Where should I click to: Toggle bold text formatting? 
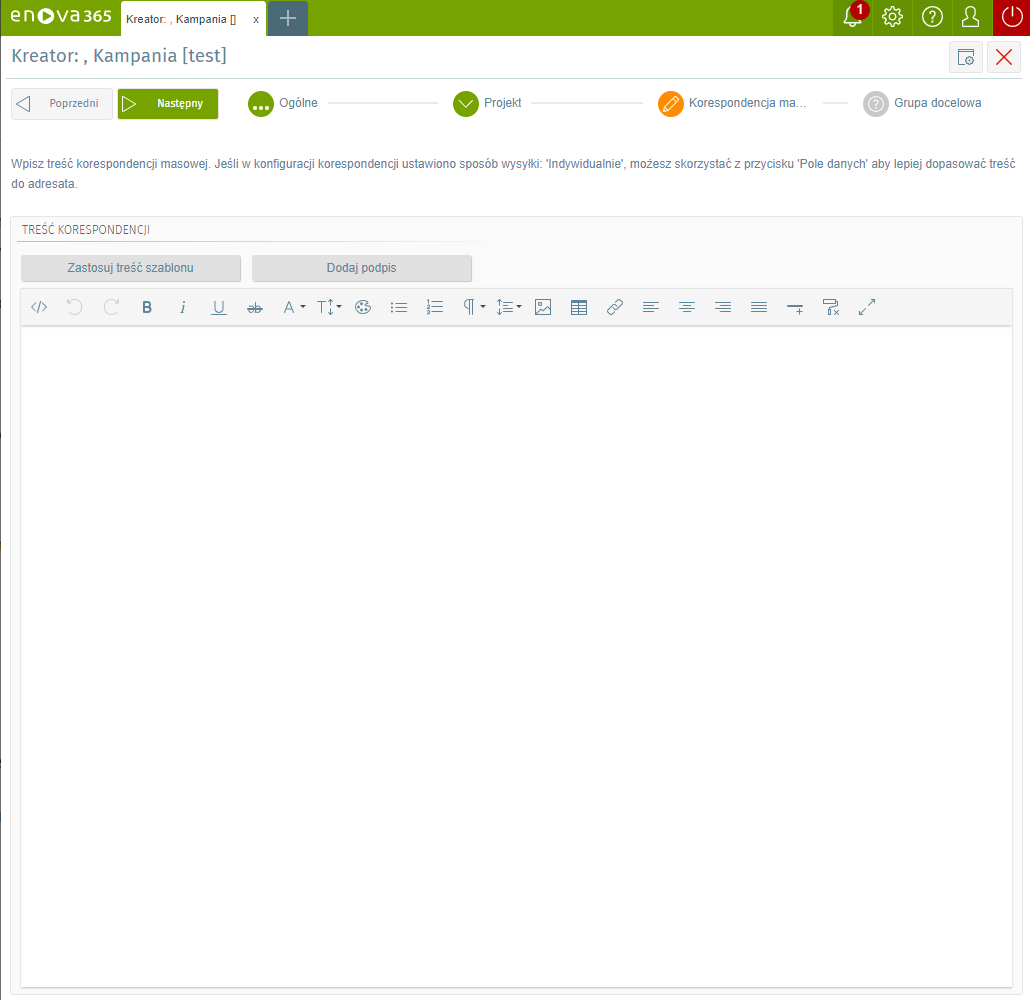[147, 308]
